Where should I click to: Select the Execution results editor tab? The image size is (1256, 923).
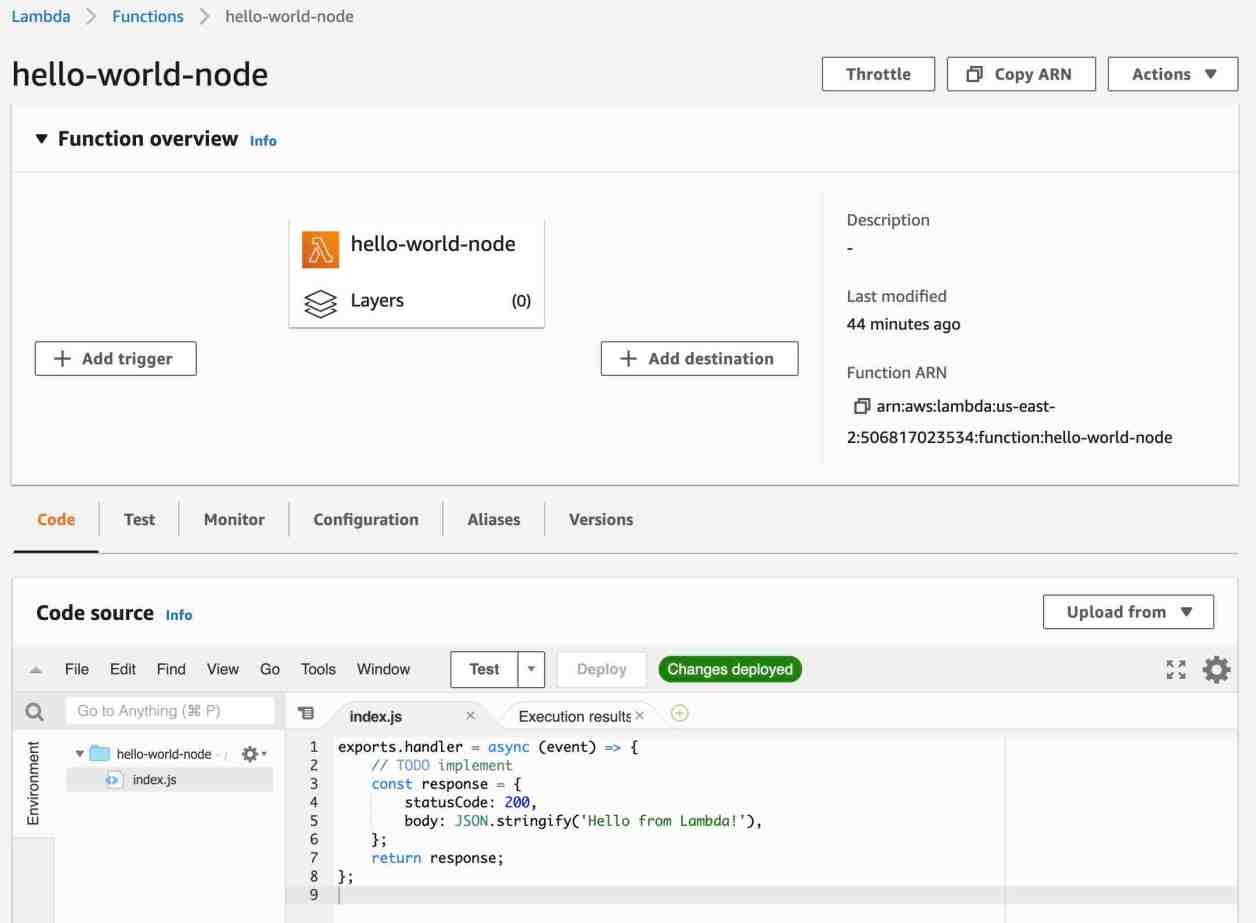click(575, 716)
